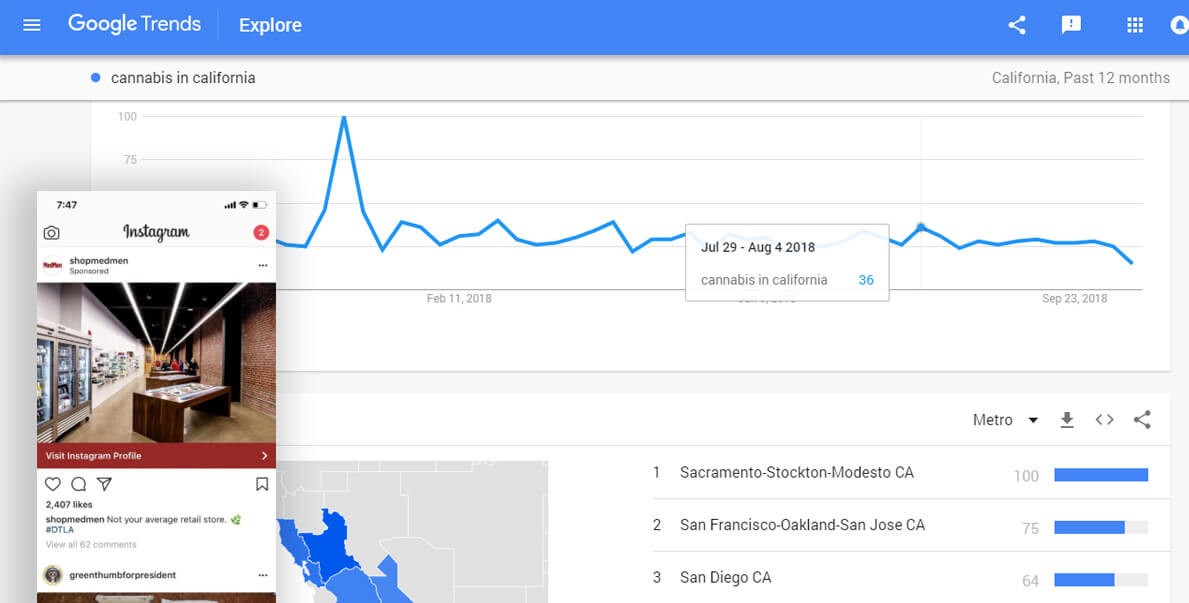The width and height of the screenshot is (1189, 603).
Task: Open the Google apps grid
Action: click(1135, 26)
